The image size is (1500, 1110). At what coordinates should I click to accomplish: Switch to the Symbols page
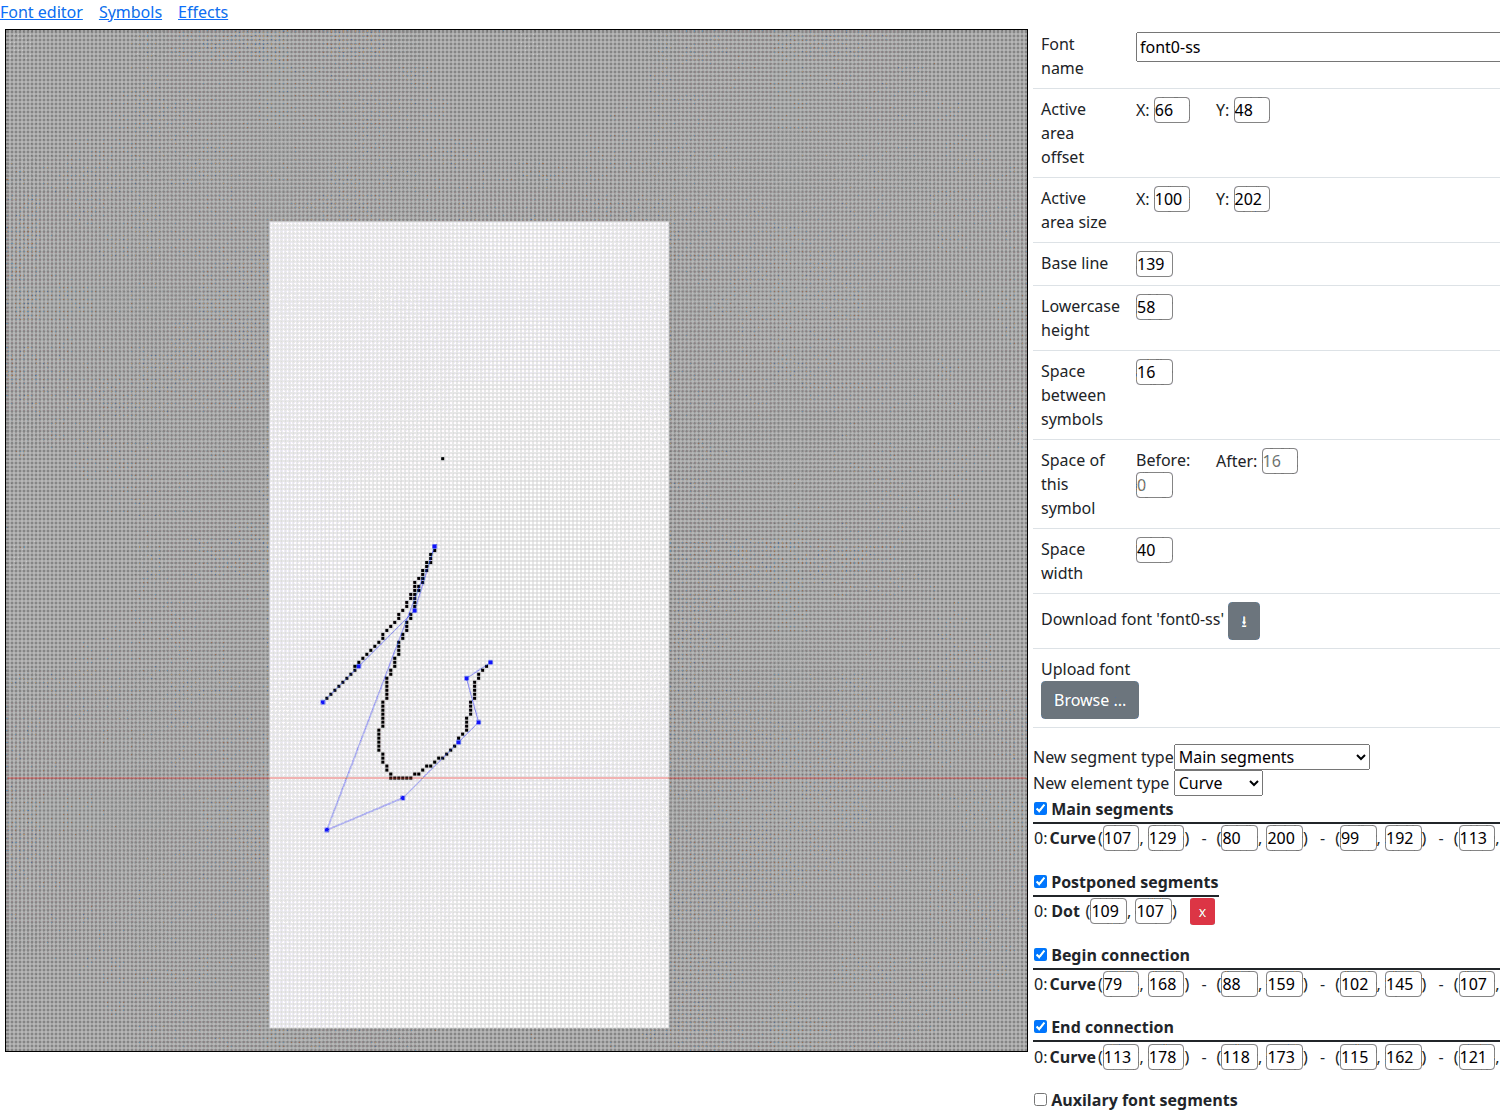(x=130, y=12)
